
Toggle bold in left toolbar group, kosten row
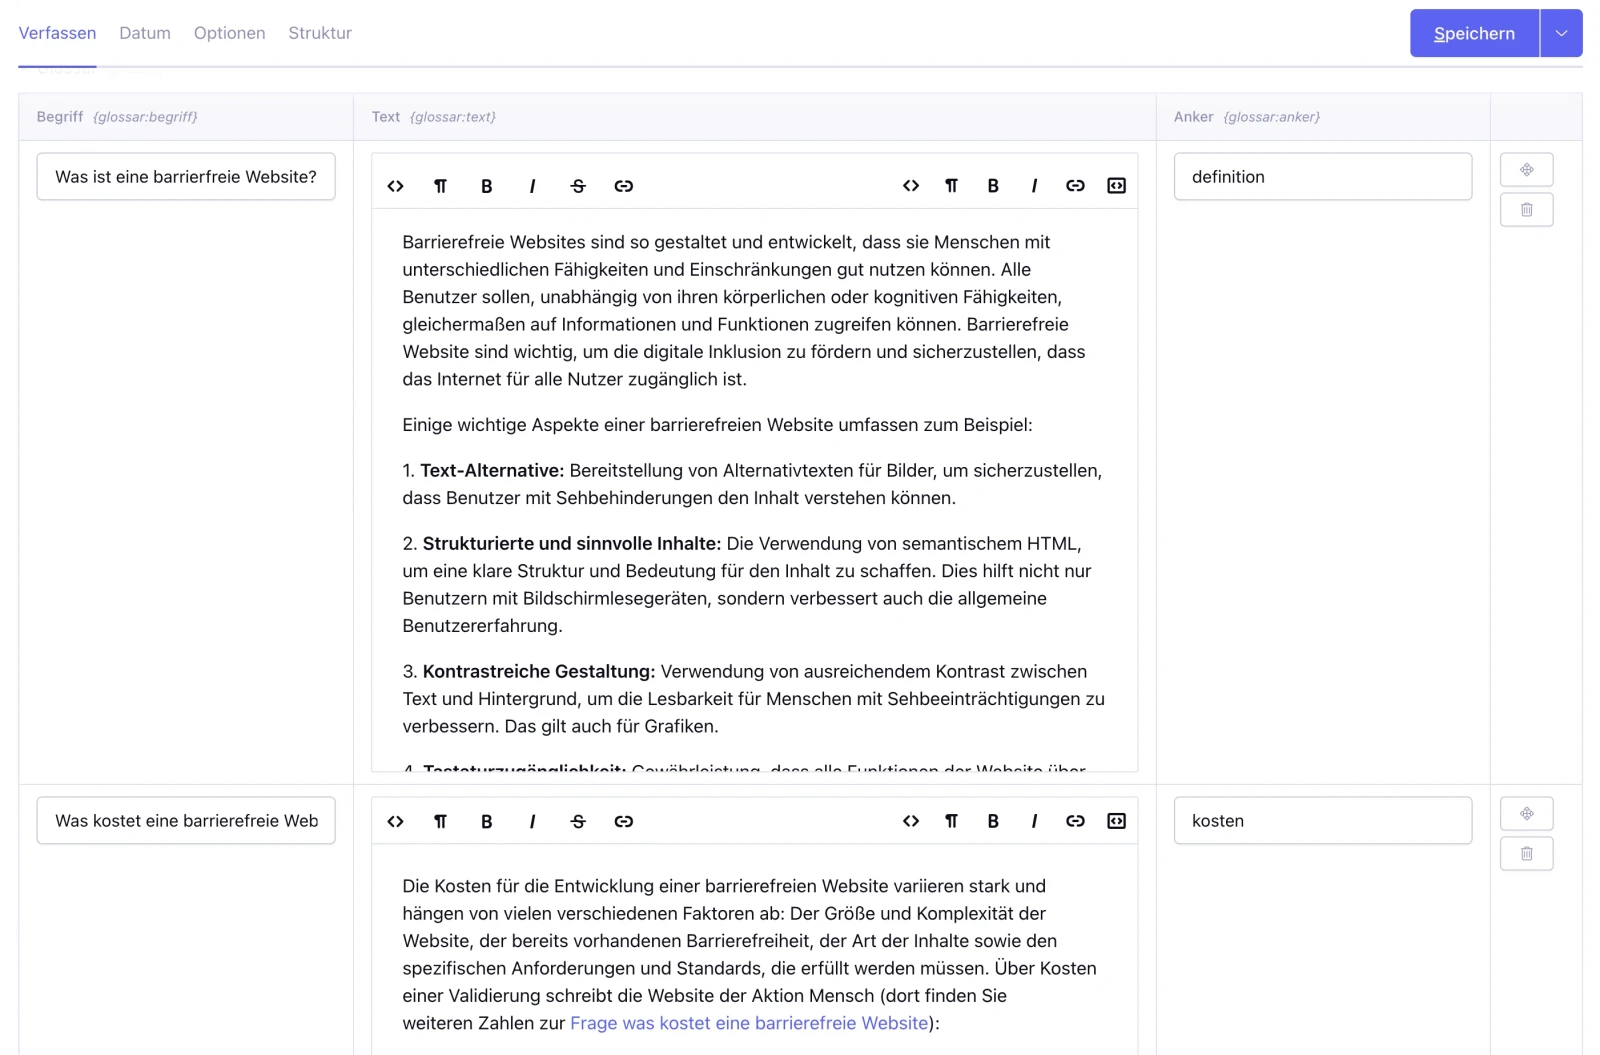point(487,821)
